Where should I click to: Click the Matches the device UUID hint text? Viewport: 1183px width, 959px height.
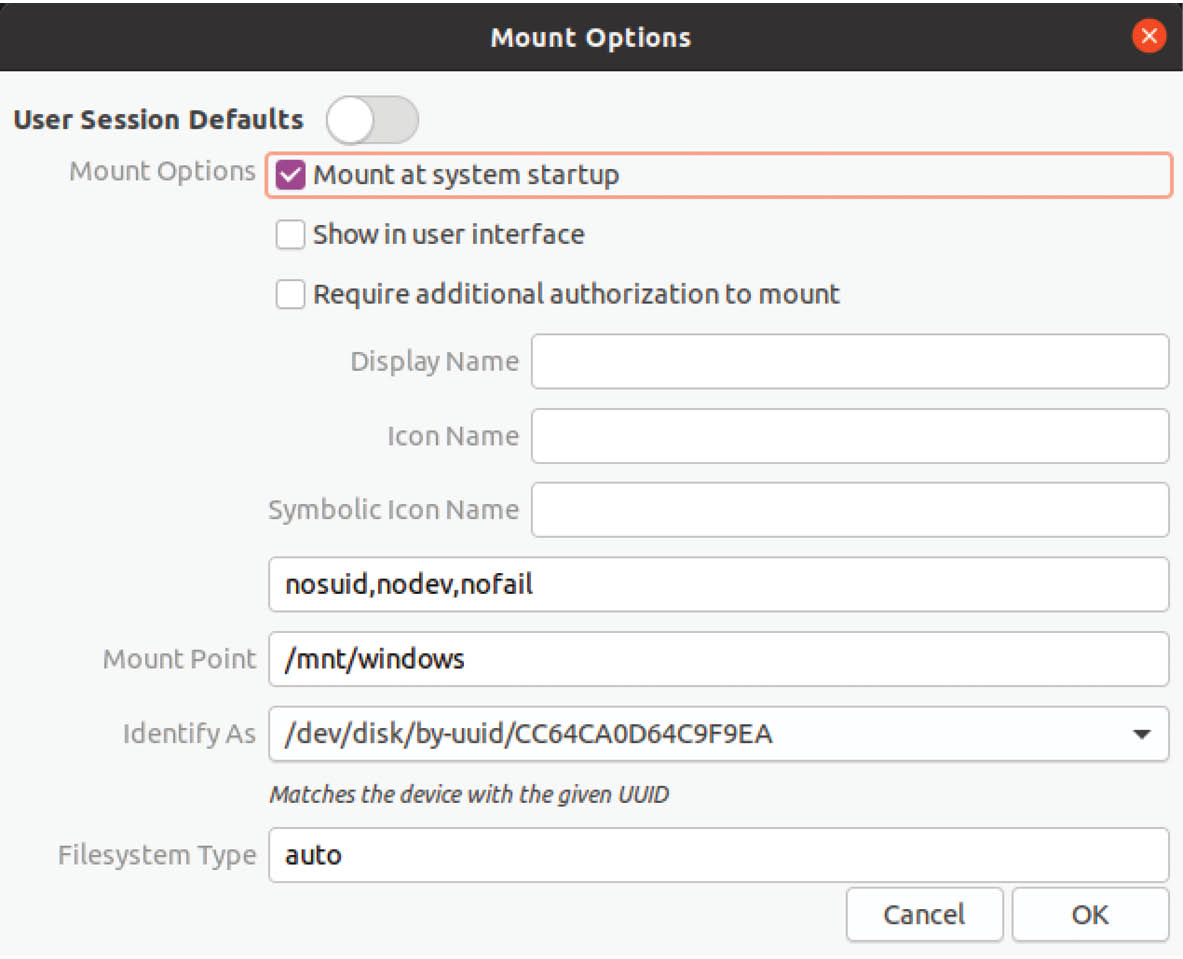coord(469,796)
